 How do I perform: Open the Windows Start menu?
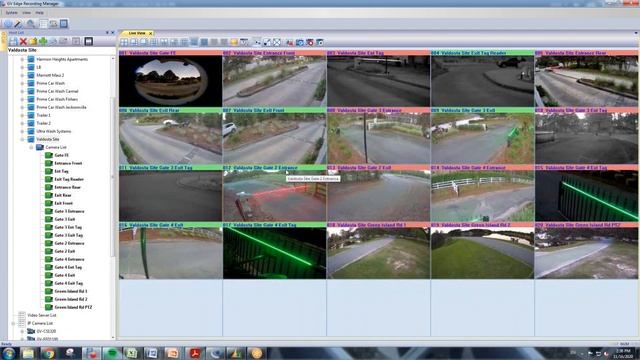(x=8, y=353)
